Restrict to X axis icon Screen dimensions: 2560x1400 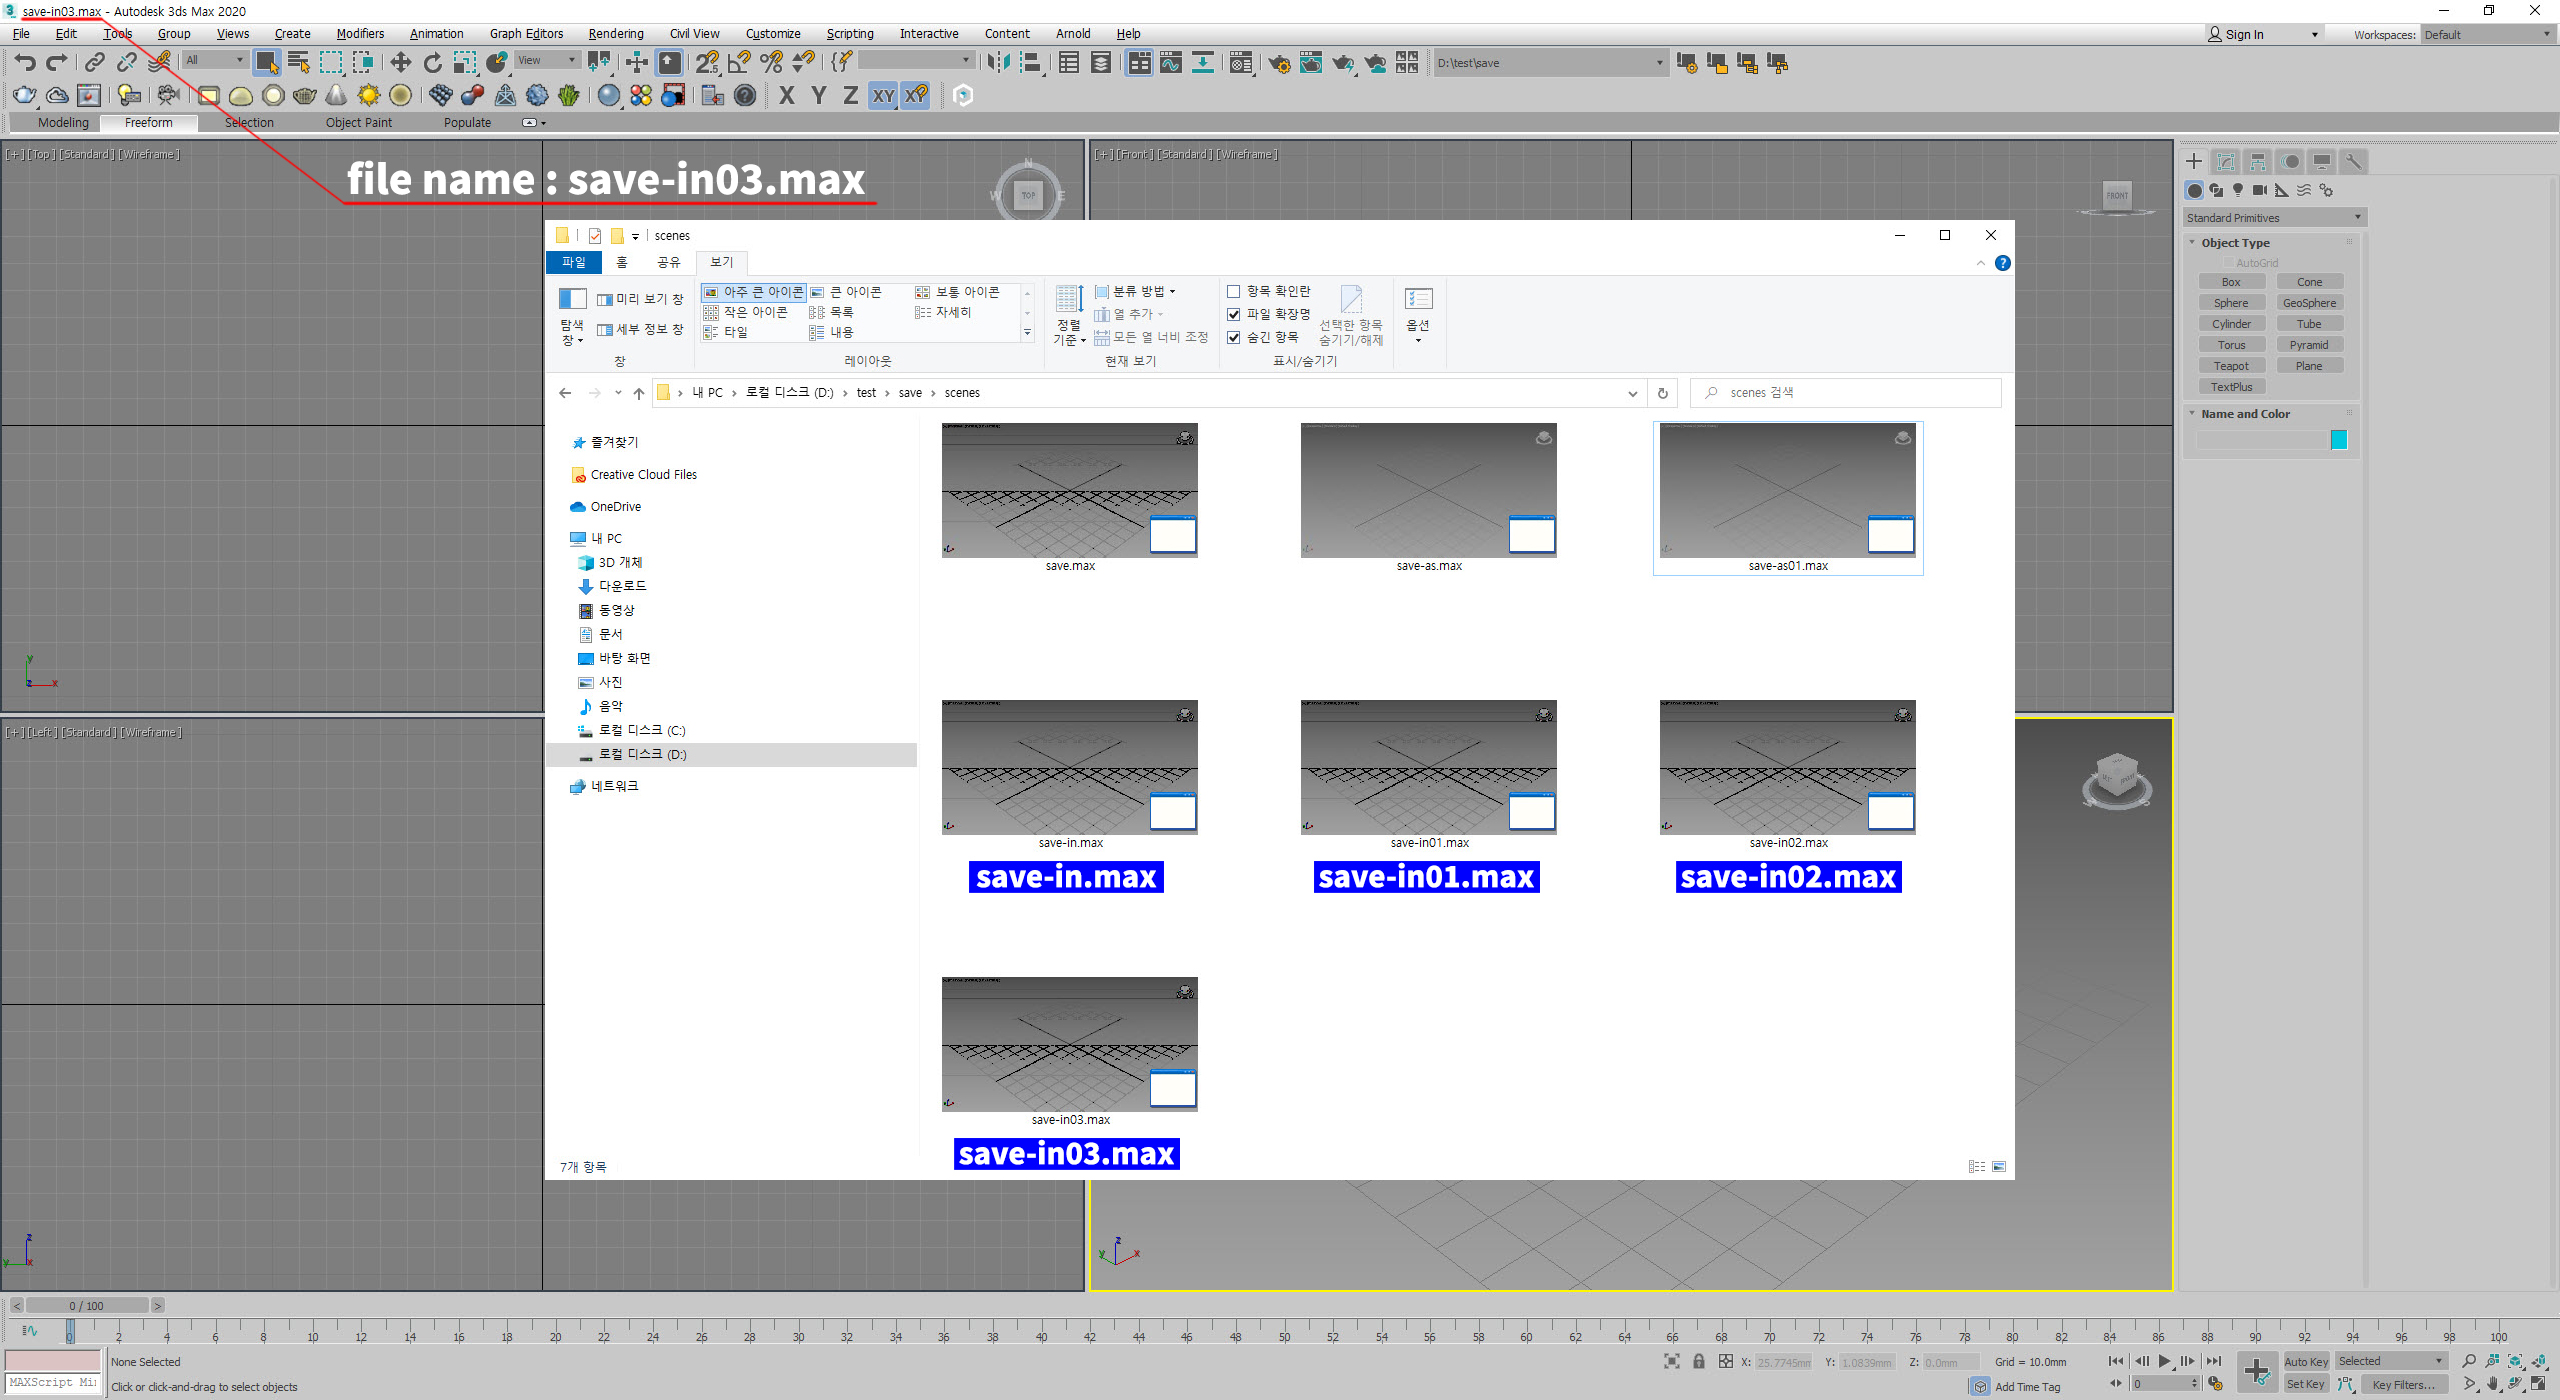coord(787,95)
